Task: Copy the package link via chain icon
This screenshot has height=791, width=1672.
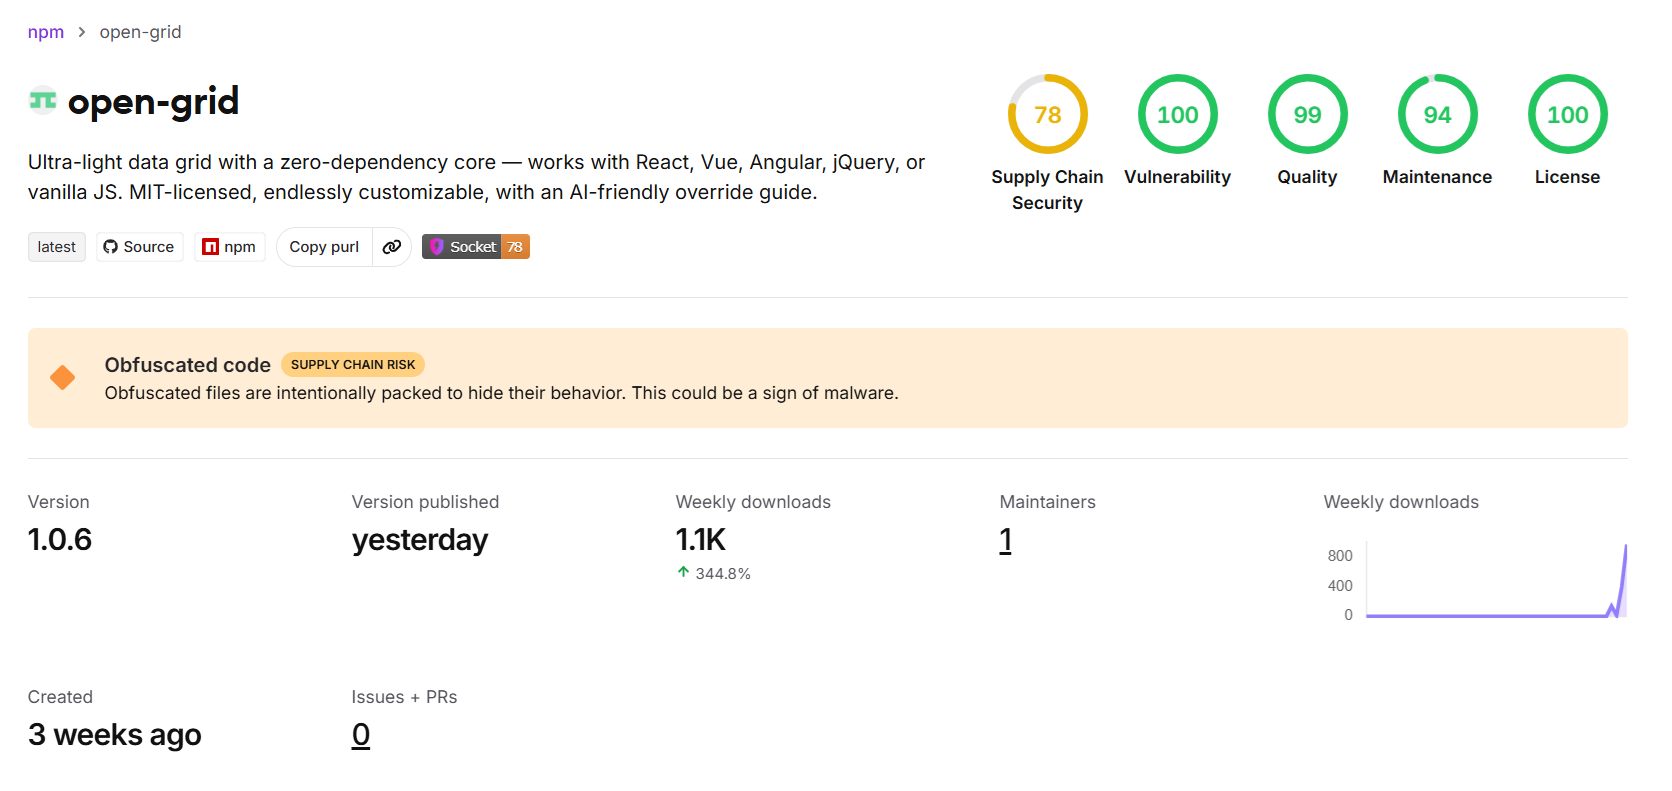Action: click(392, 247)
